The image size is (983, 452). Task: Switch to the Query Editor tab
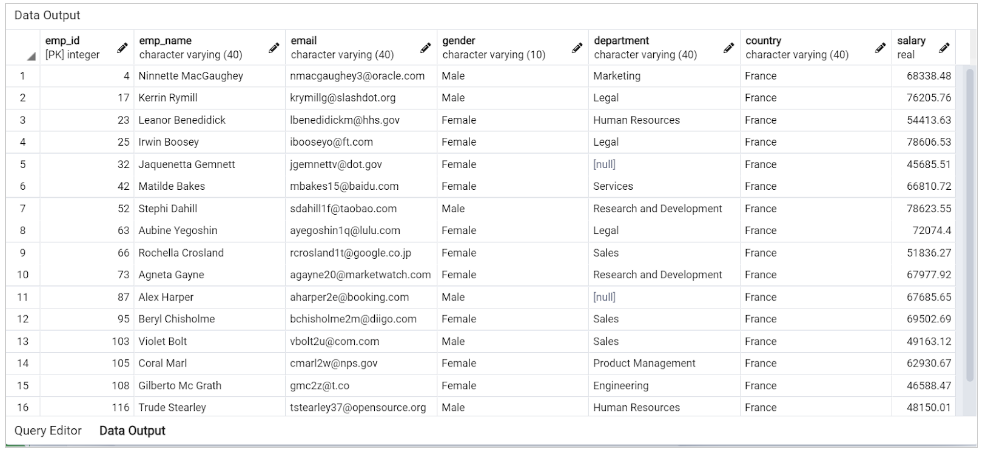click(48, 431)
